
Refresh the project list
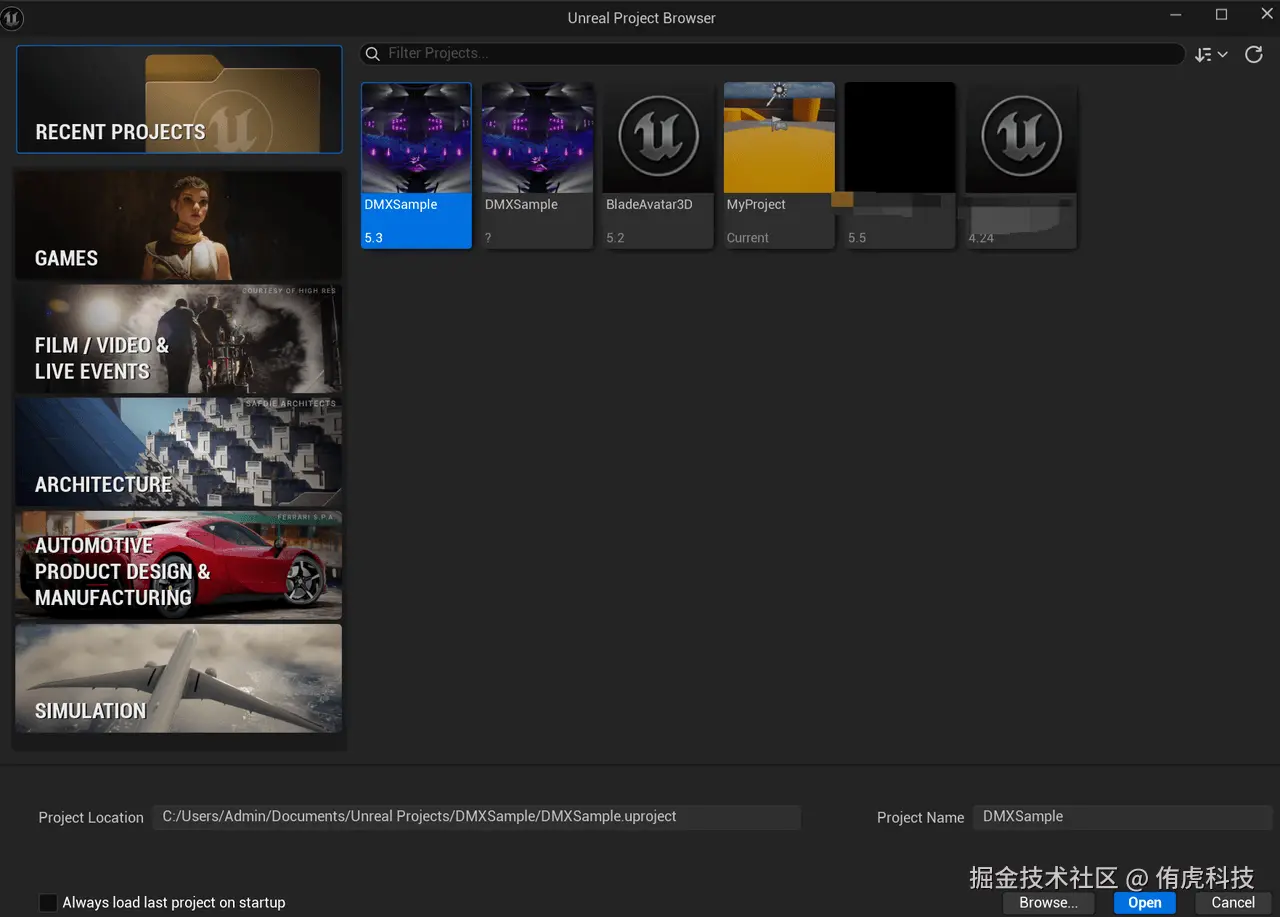[x=1254, y=54]
